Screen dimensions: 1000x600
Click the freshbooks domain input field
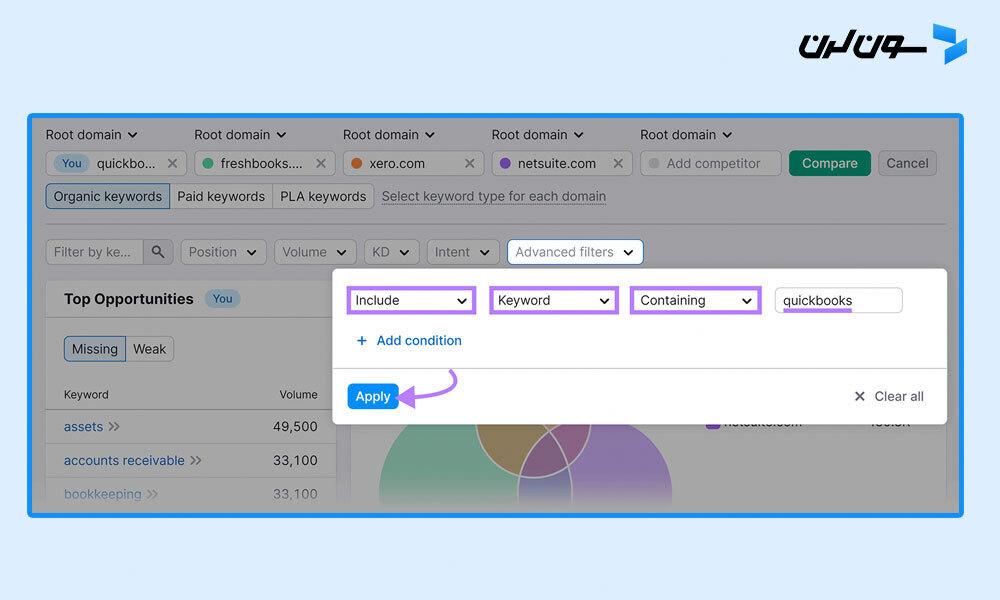(x=265, y=163)
